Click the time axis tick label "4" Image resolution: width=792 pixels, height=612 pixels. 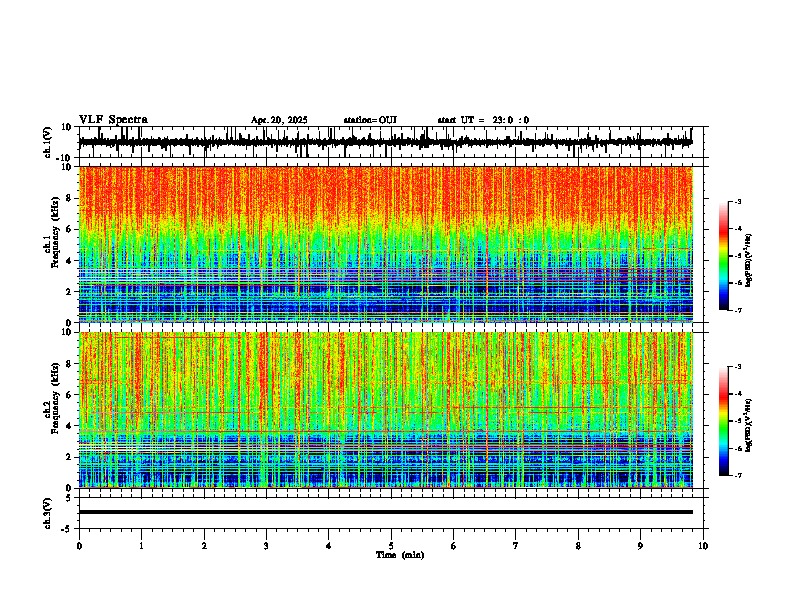tap(329, 546)
